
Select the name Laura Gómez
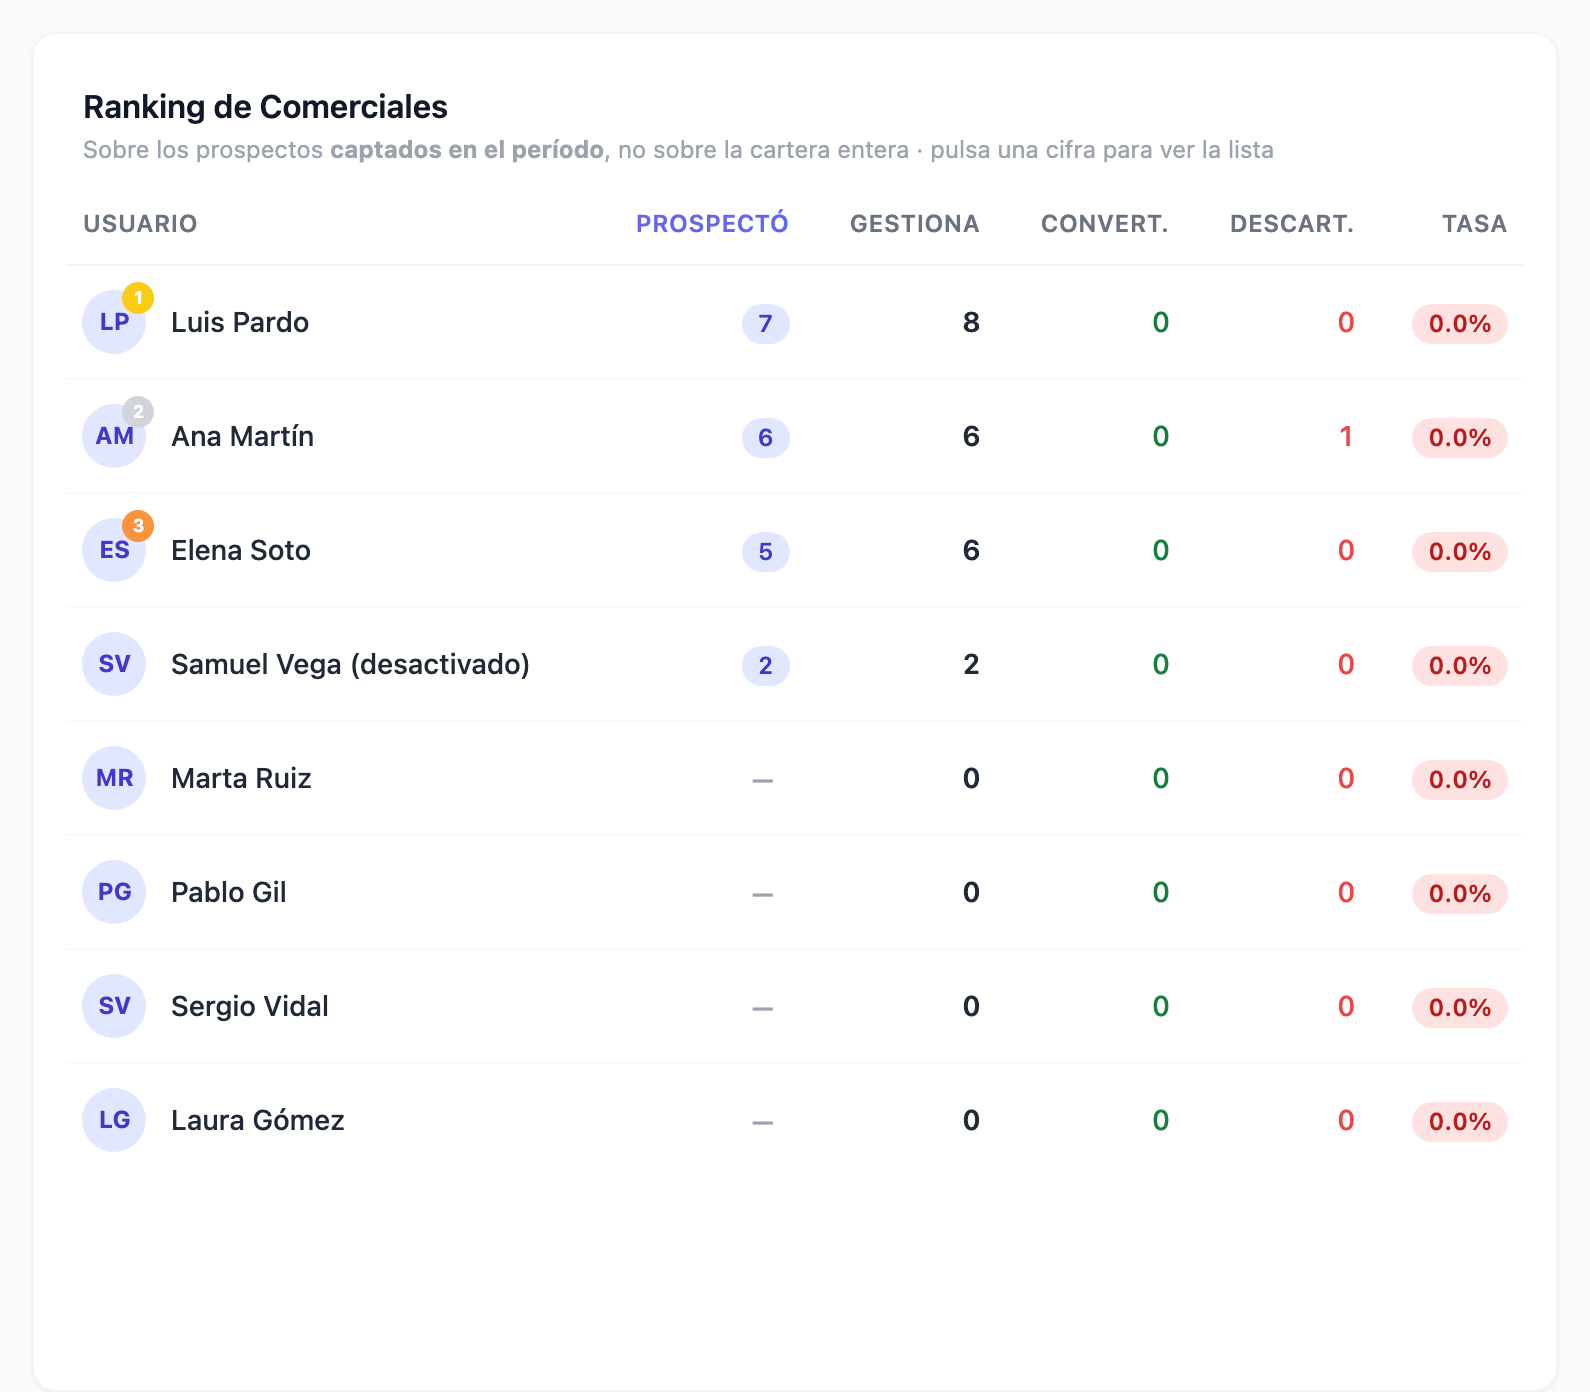[x=258, y=1121]
